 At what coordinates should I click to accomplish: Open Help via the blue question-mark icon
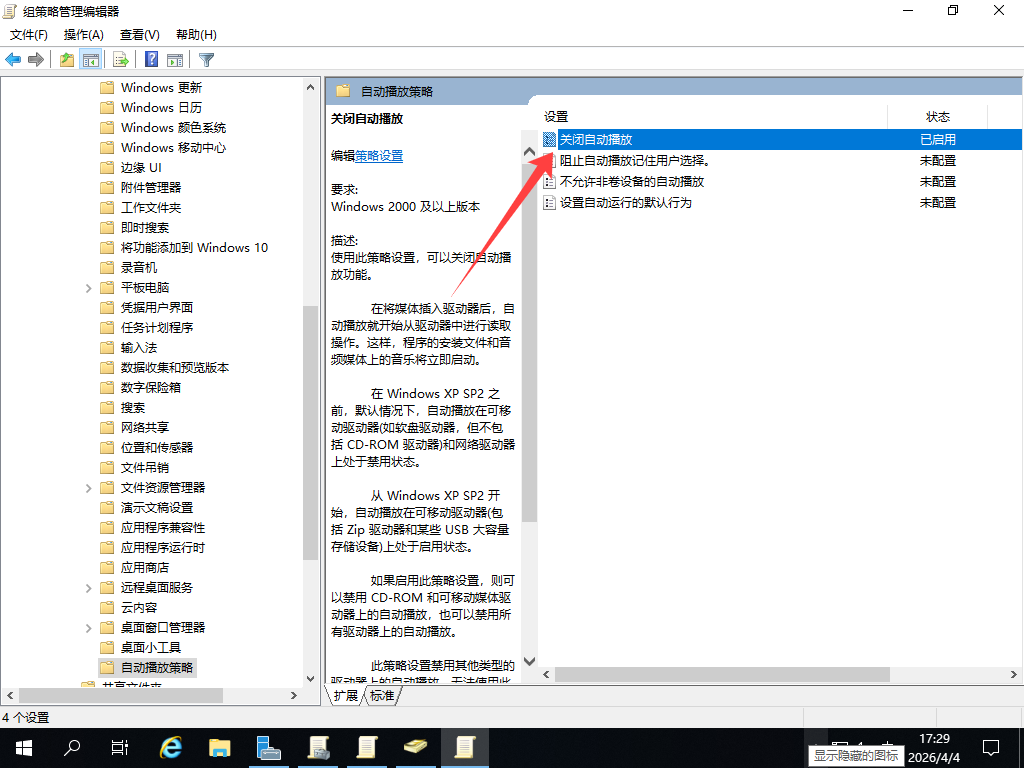pos(152,60)
